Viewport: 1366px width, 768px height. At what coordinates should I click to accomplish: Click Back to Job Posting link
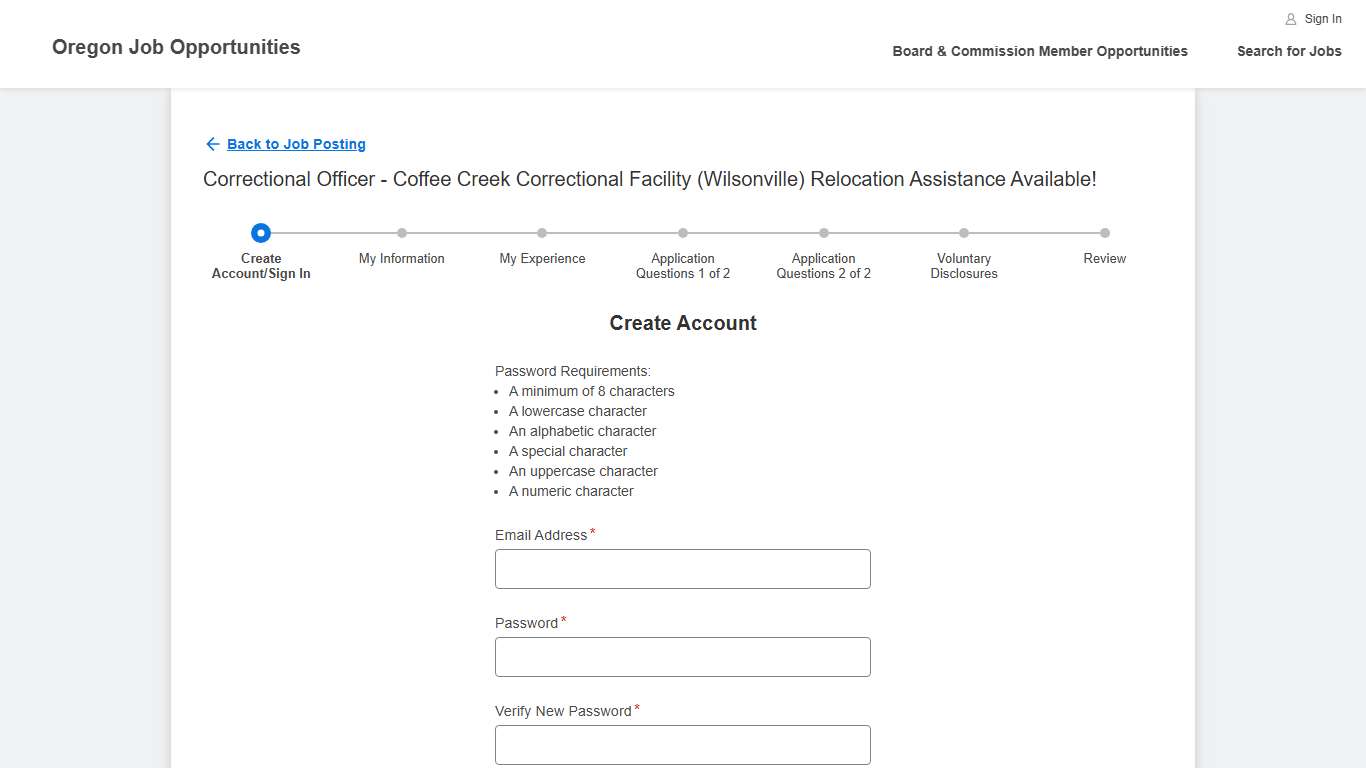pos(296,144)
